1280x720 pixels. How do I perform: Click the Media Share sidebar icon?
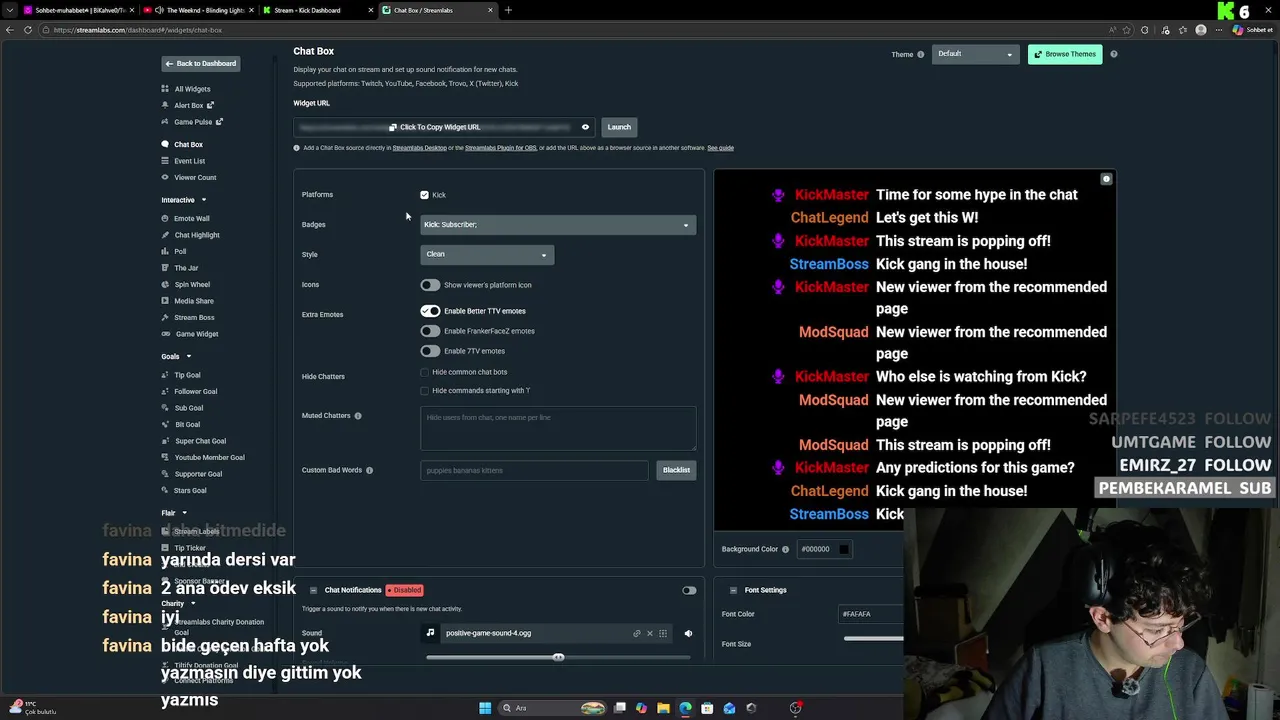tap(166, 301)
